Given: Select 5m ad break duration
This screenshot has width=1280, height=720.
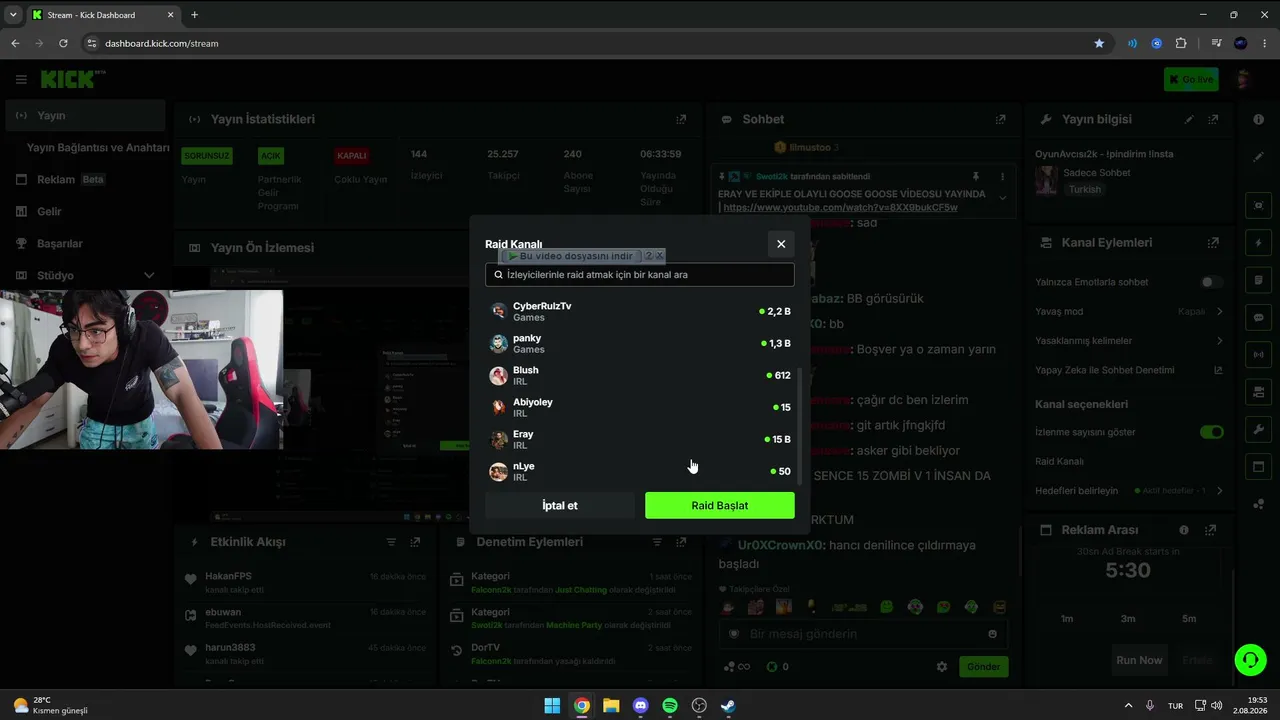Looking at the screenshot, I should (1189, 619).
